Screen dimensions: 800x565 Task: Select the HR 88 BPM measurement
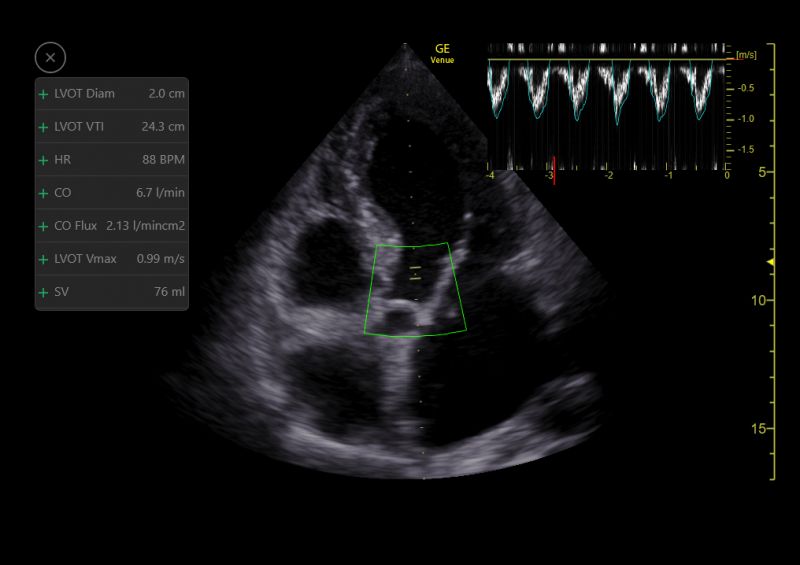[x=112, y=160]
